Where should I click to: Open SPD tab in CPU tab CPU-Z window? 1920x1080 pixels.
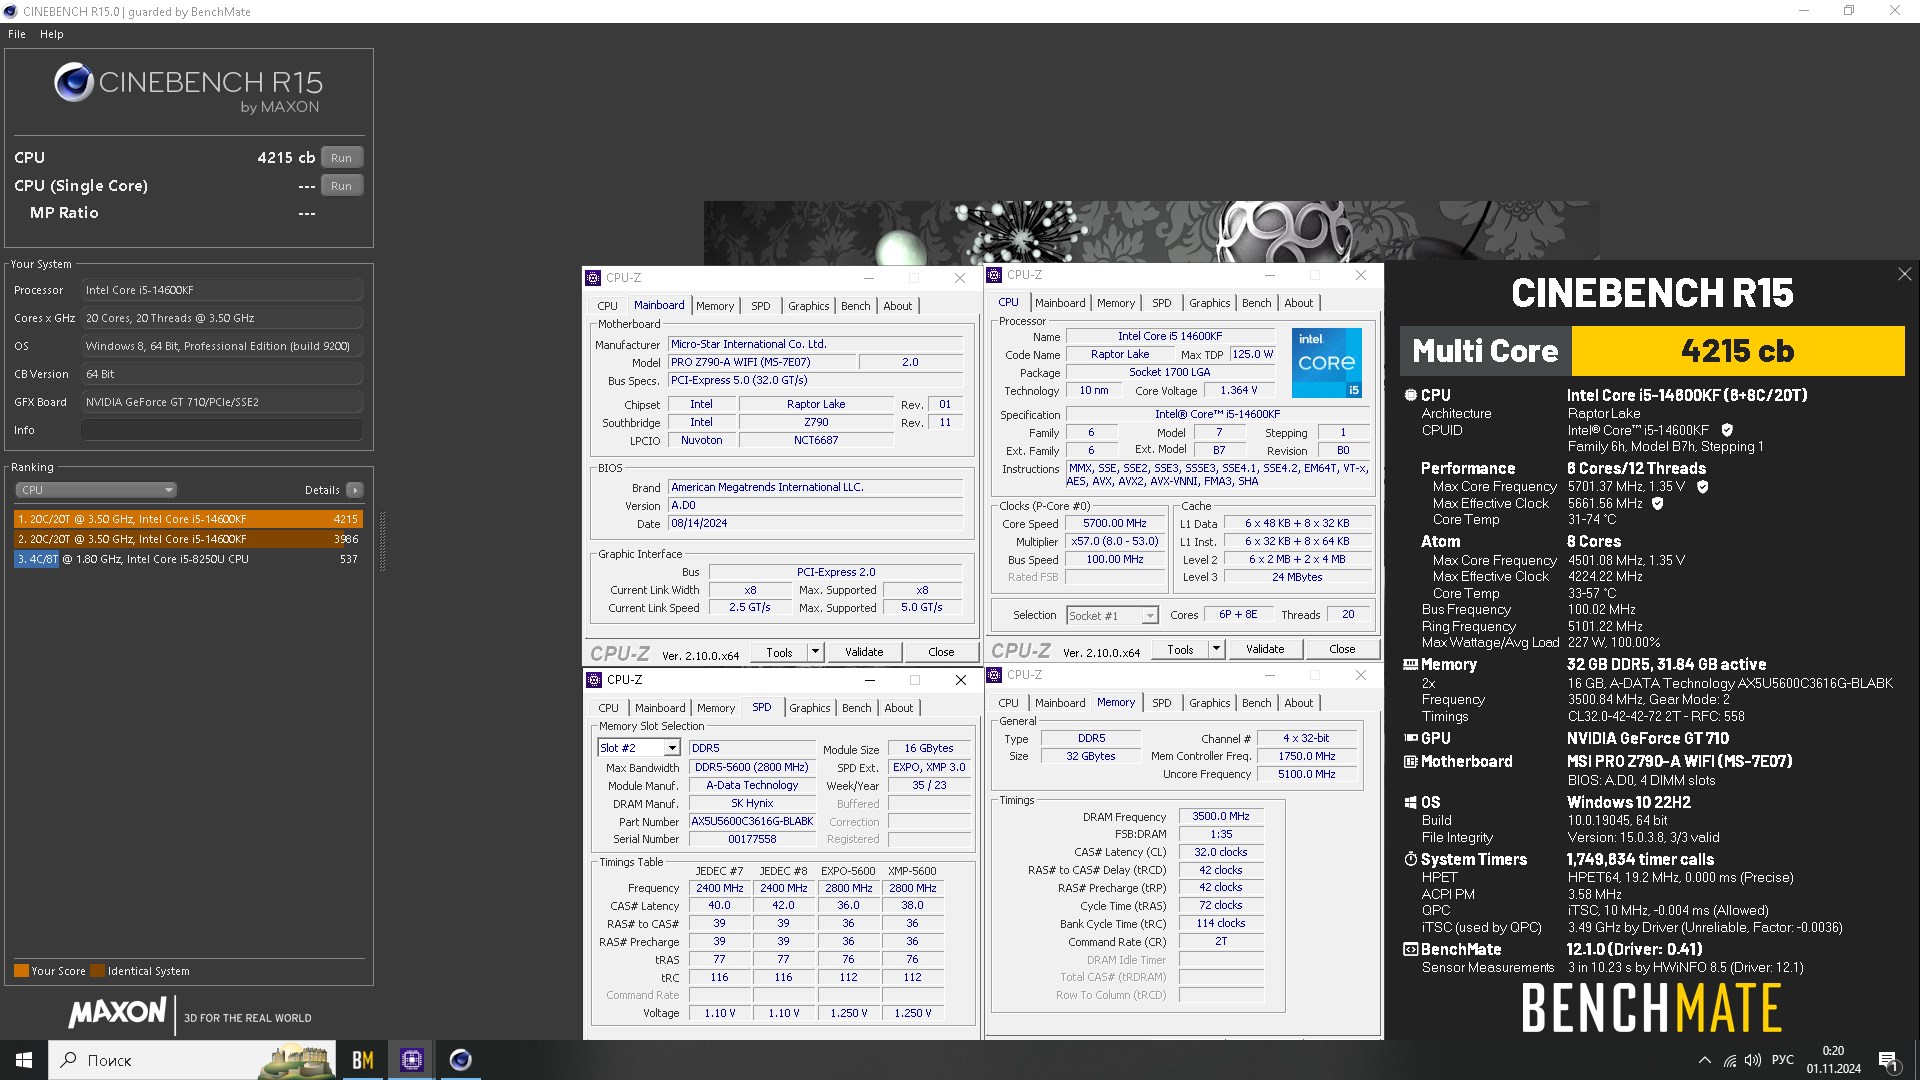pyautogui.click(x=1161, y=303)
